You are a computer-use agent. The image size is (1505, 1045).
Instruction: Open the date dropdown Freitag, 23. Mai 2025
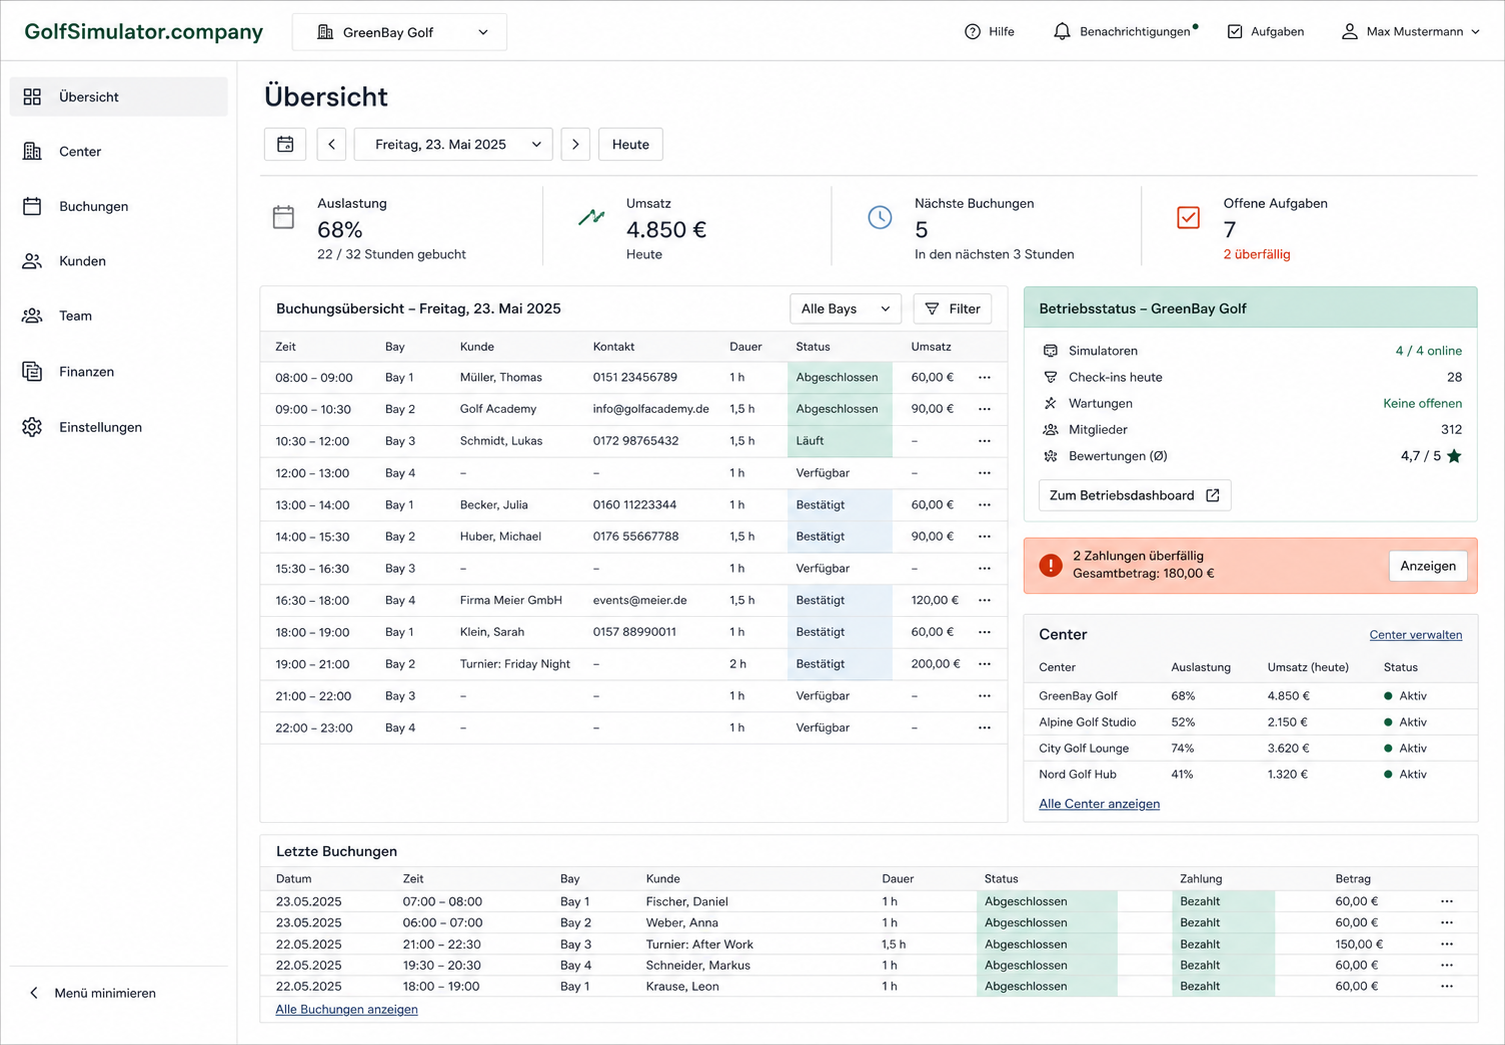454,144
